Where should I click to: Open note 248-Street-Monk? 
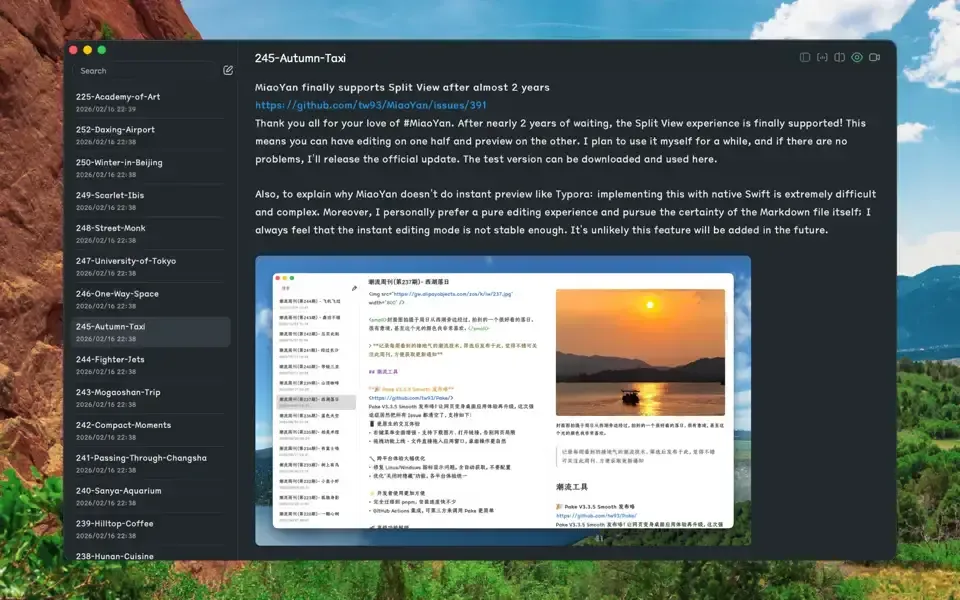click(x=151, y=233)
